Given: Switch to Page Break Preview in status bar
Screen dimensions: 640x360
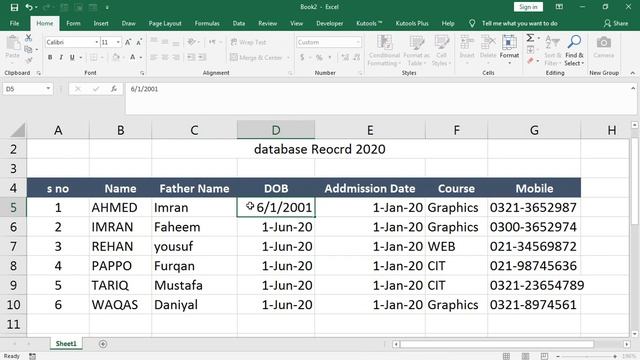Looking at the screenshot, I should 544,356.
